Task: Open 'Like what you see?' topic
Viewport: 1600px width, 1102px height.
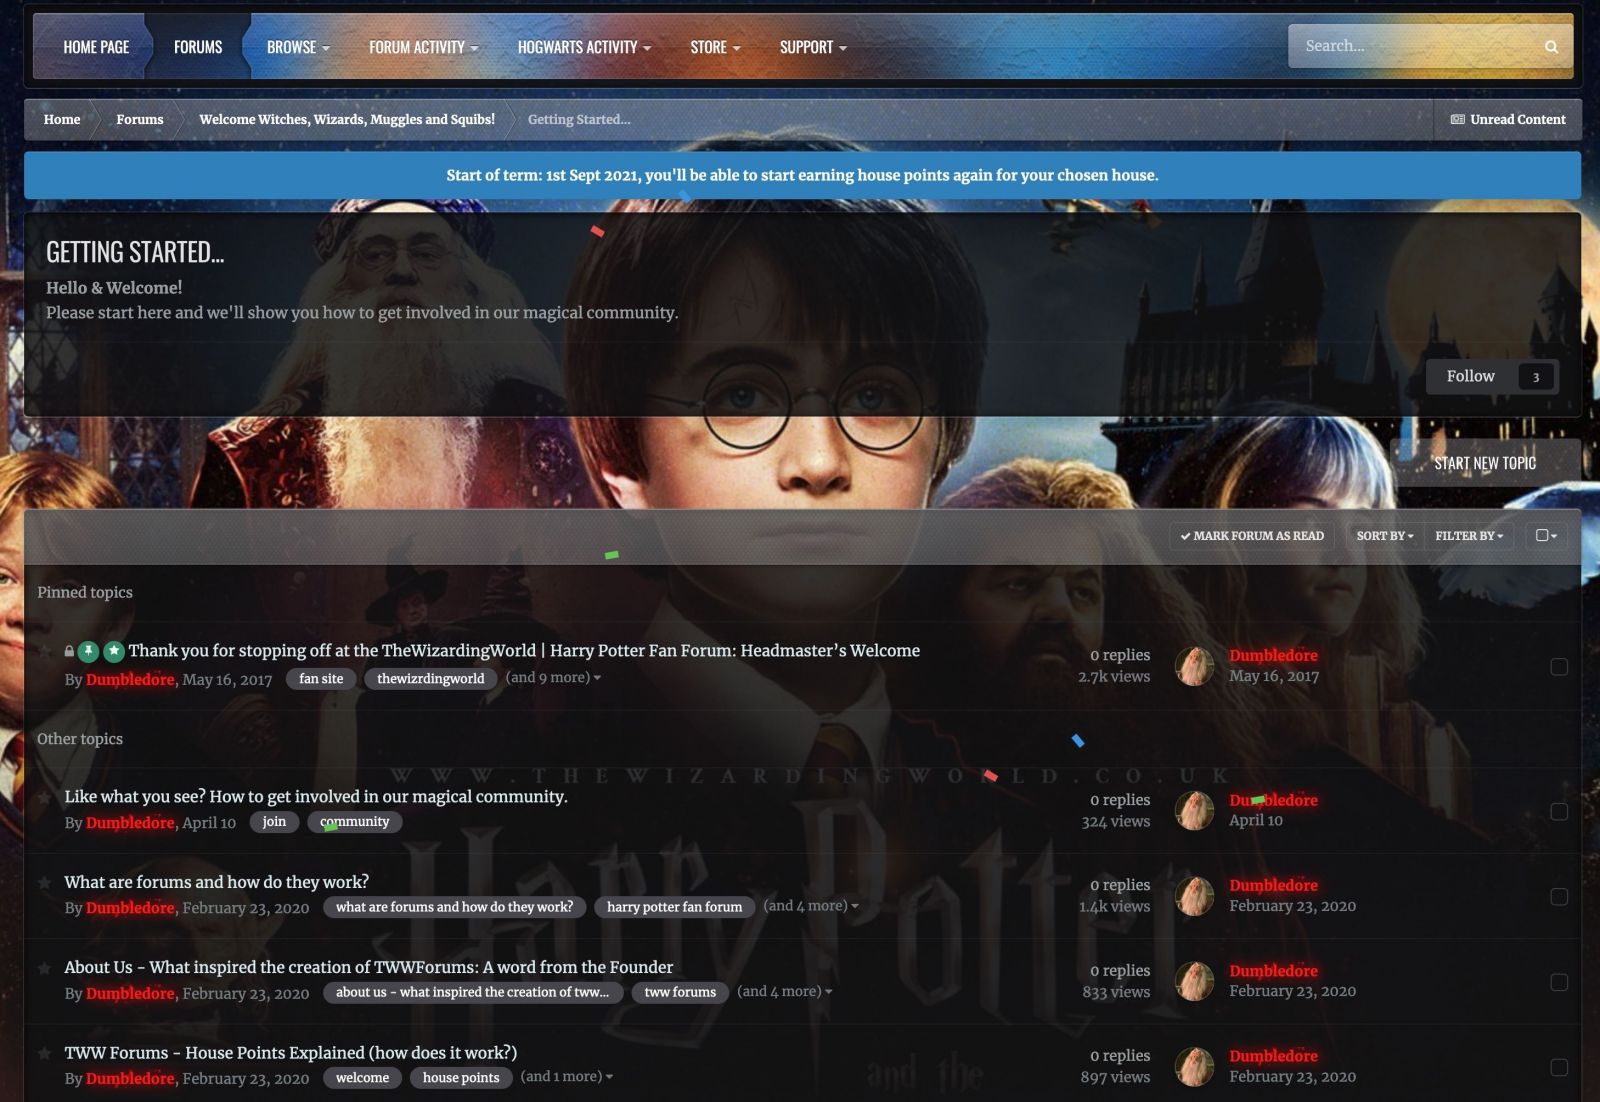Action: coord(316,797)
